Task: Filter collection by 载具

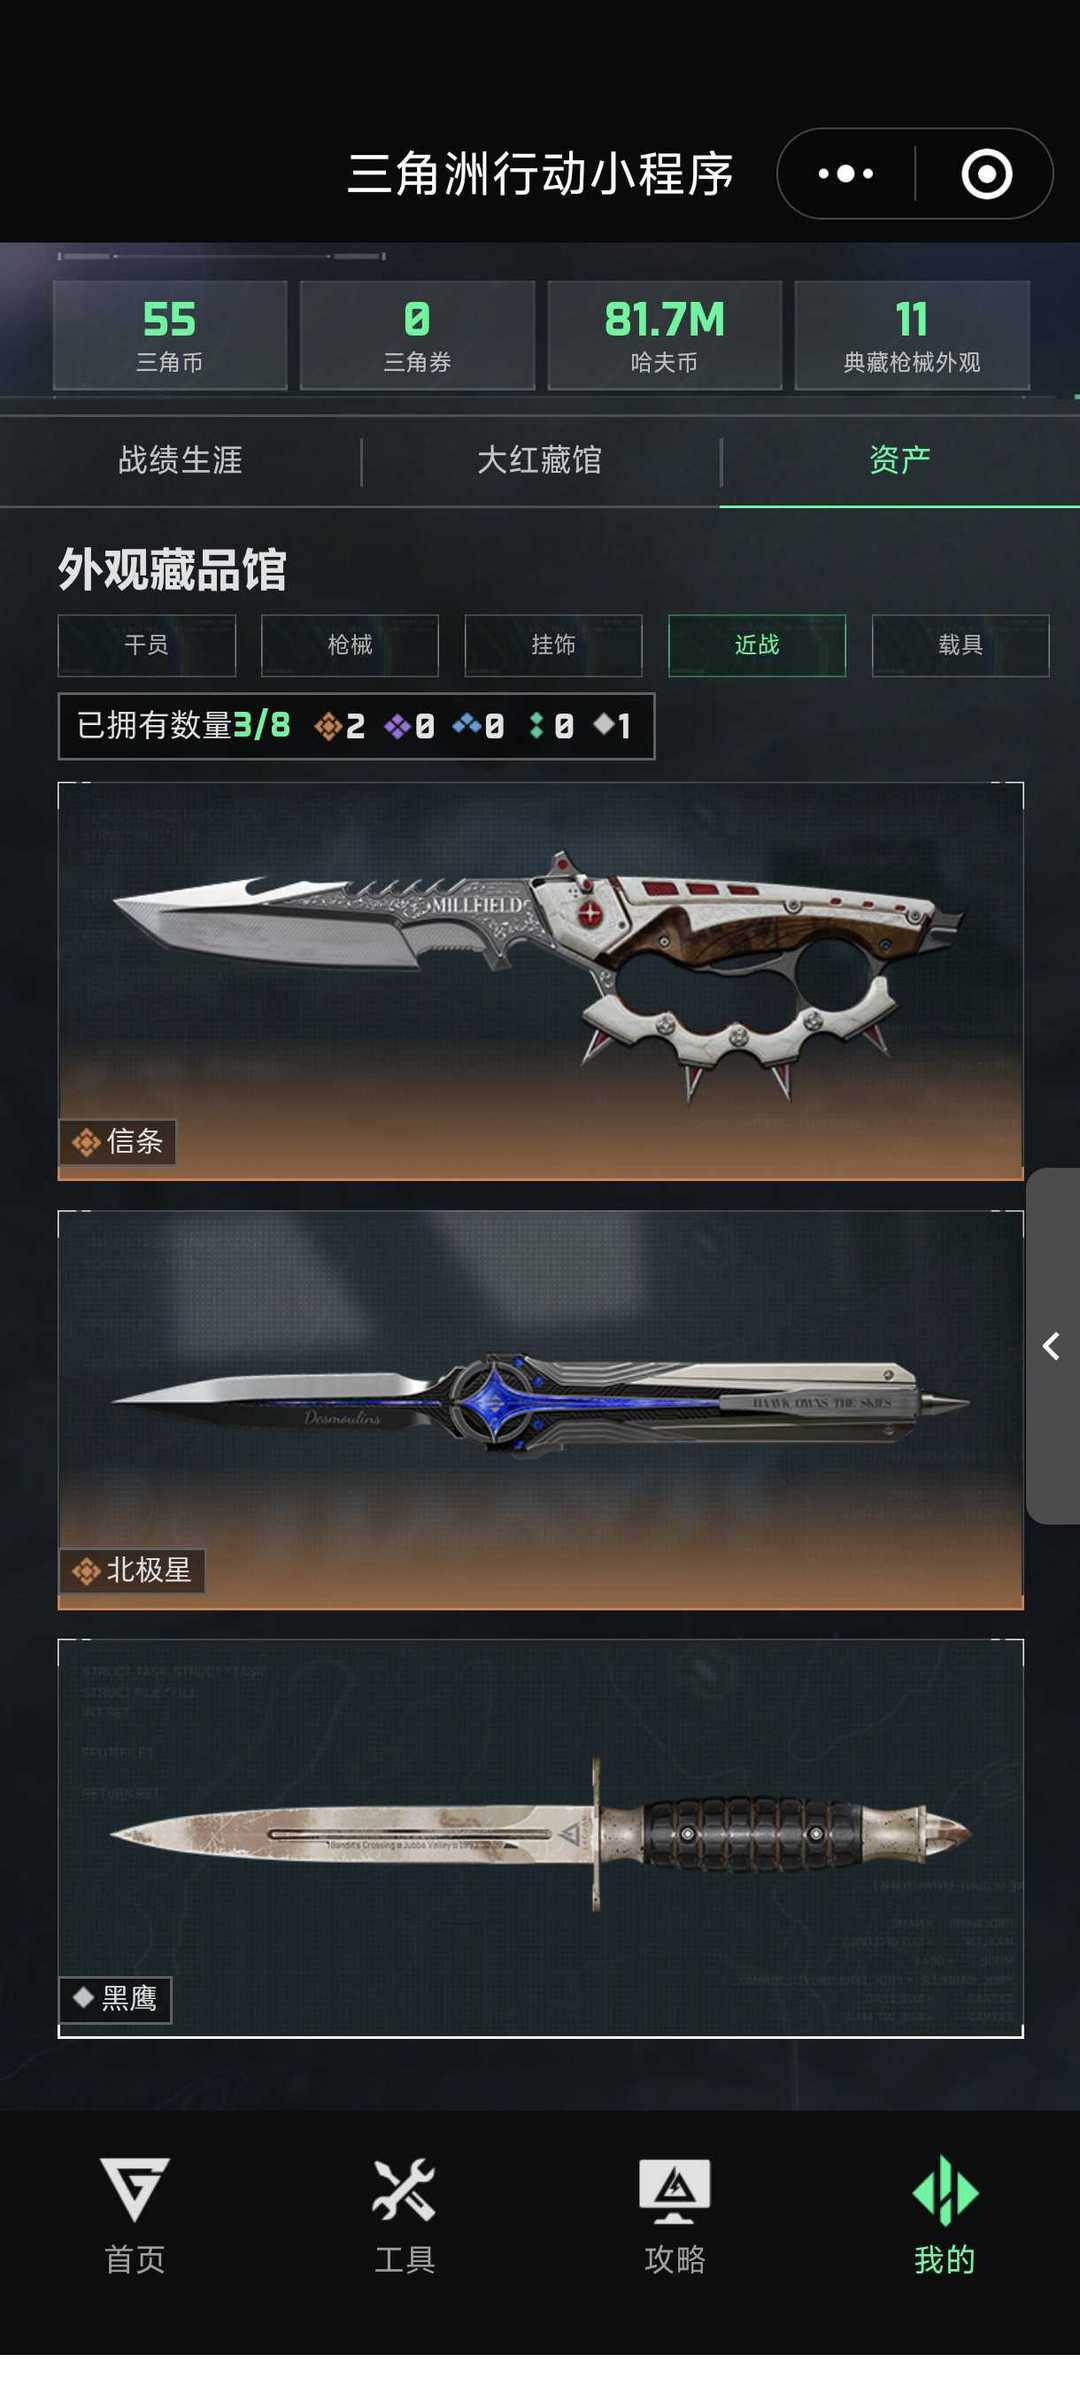Action: point(960,645)
